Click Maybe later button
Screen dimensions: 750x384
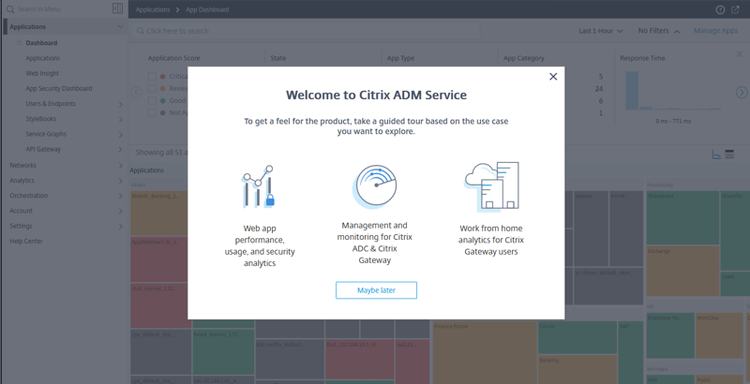coord(376,290)
